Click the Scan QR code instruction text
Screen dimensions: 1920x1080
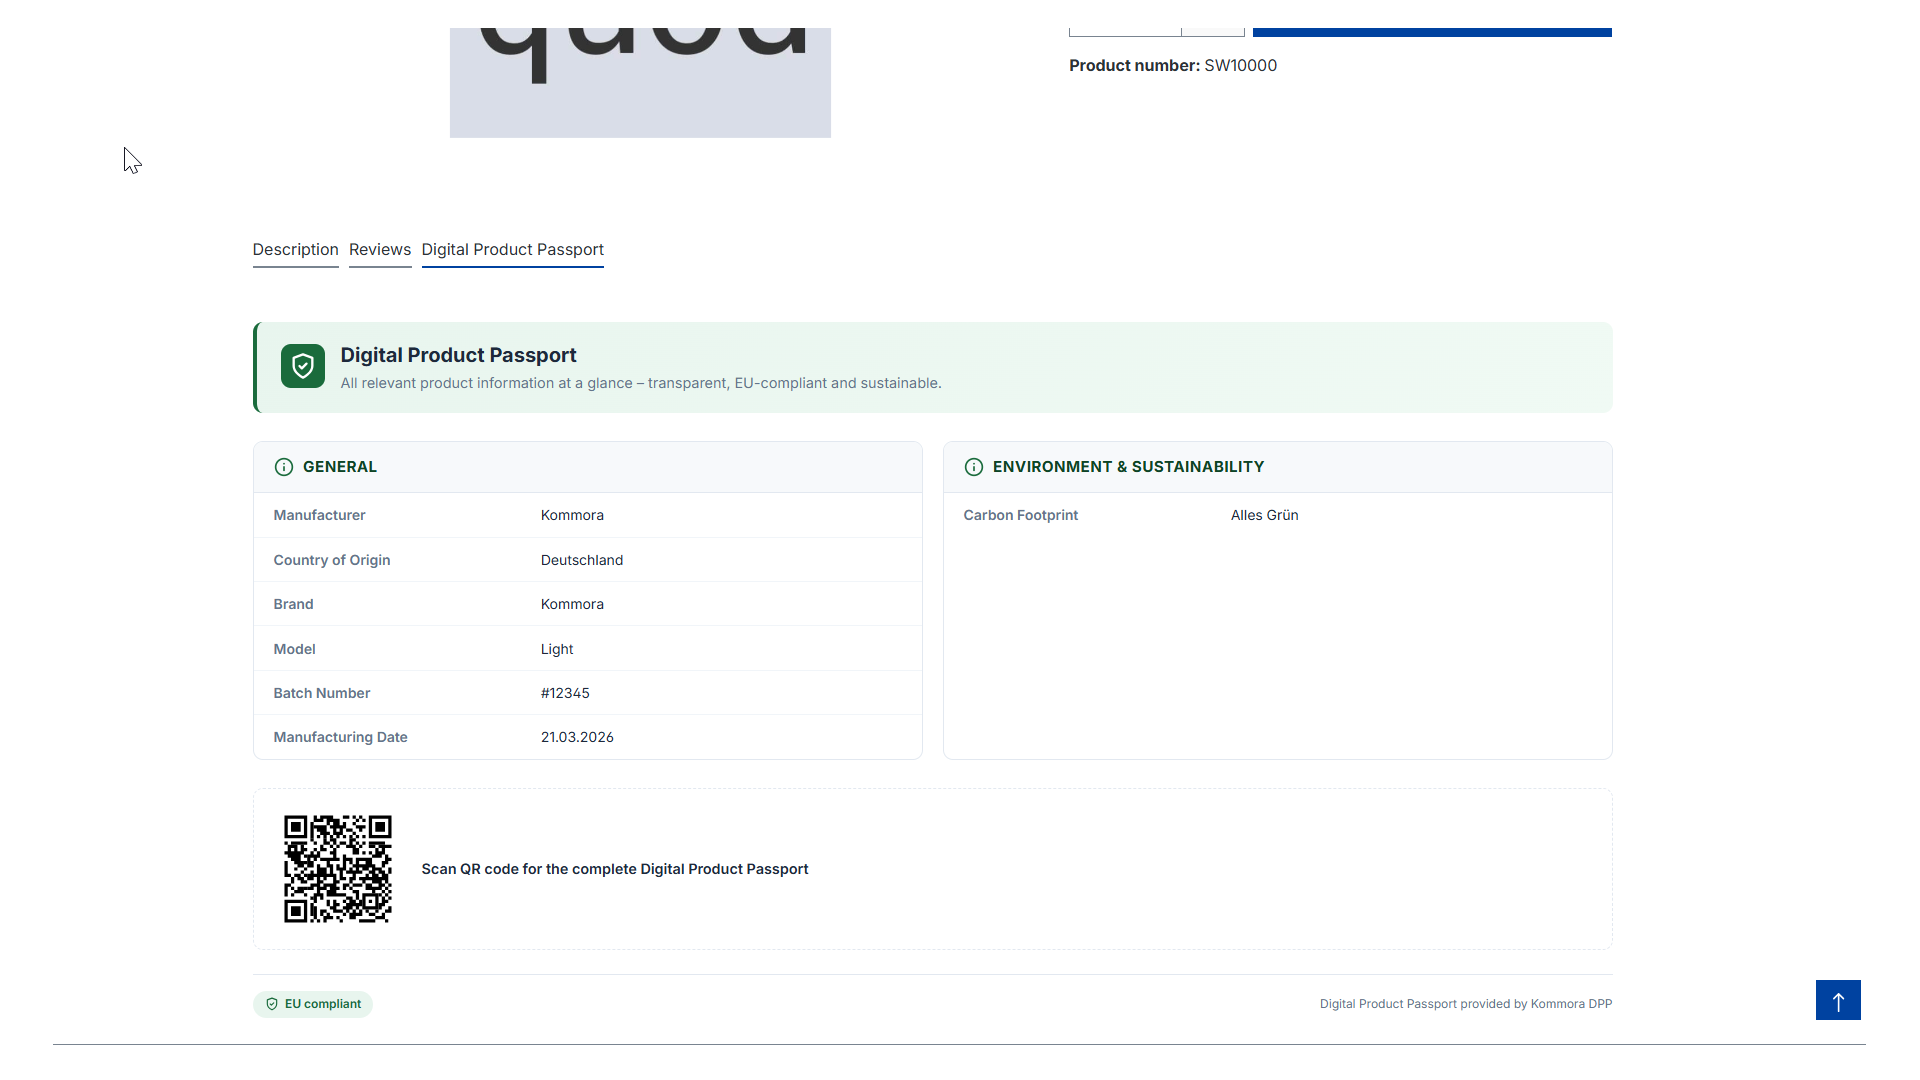pyautogui.click(x=615, y=869)
